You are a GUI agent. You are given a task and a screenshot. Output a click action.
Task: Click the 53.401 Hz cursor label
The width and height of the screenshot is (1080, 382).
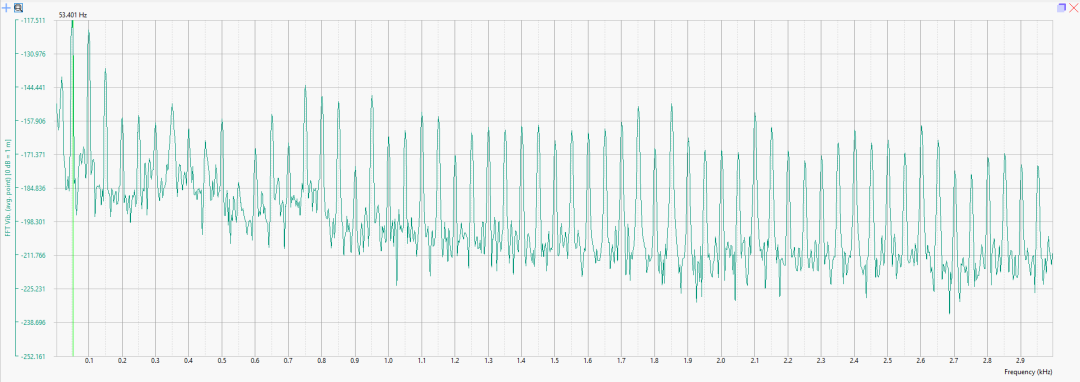click(x=73, y=14)
